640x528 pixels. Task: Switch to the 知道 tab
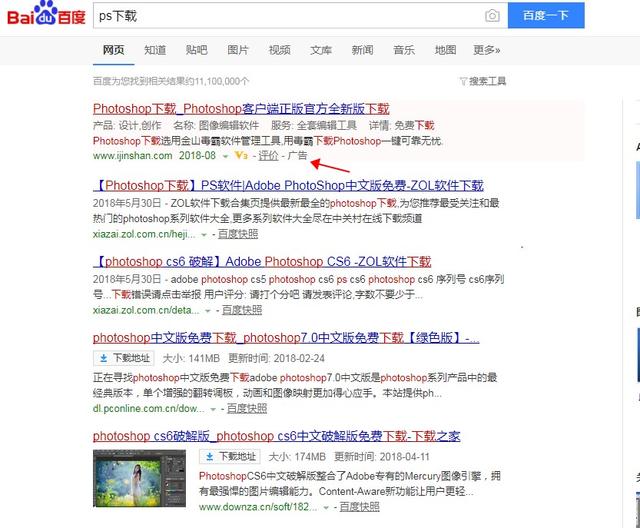[155, 50]
